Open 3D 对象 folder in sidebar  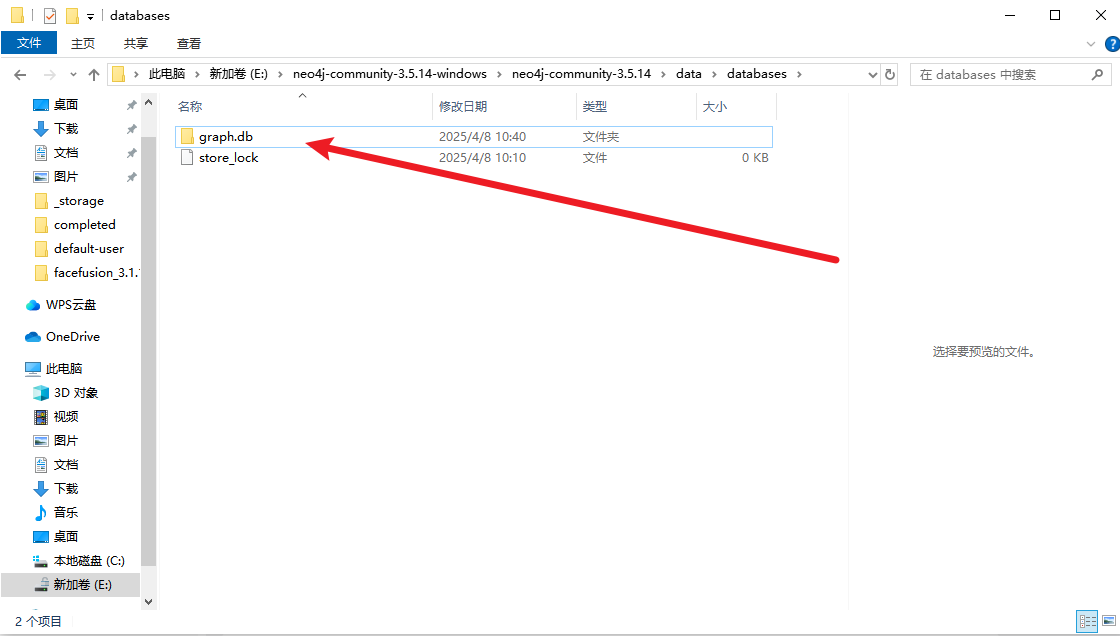click(76, 393)
